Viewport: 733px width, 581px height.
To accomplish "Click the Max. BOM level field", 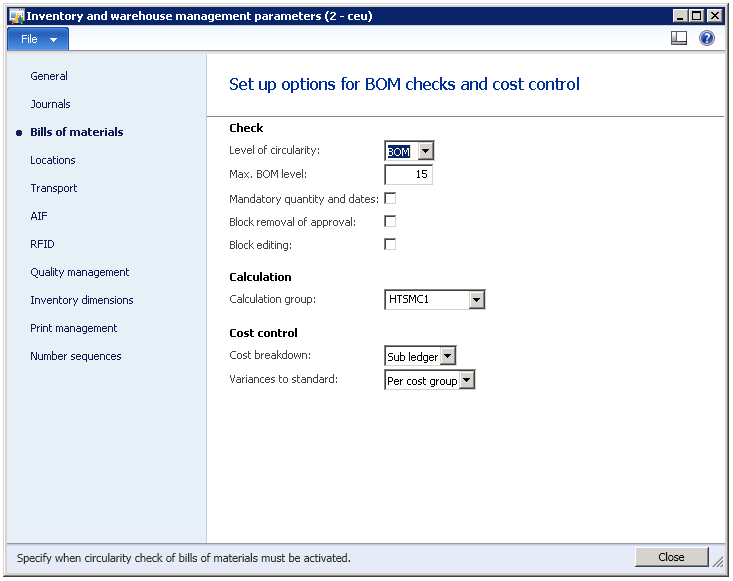I will pyautogui.click(x=408, y=174).
